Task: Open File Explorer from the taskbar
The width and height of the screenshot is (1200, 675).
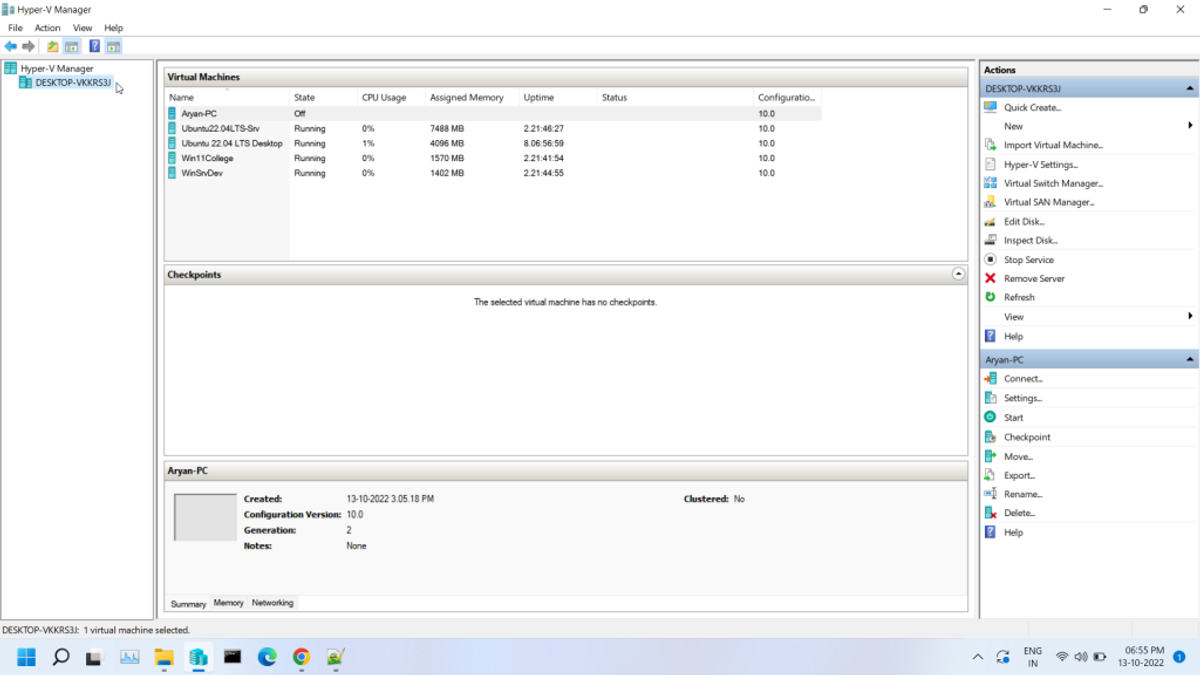Action: coord(164,657)
